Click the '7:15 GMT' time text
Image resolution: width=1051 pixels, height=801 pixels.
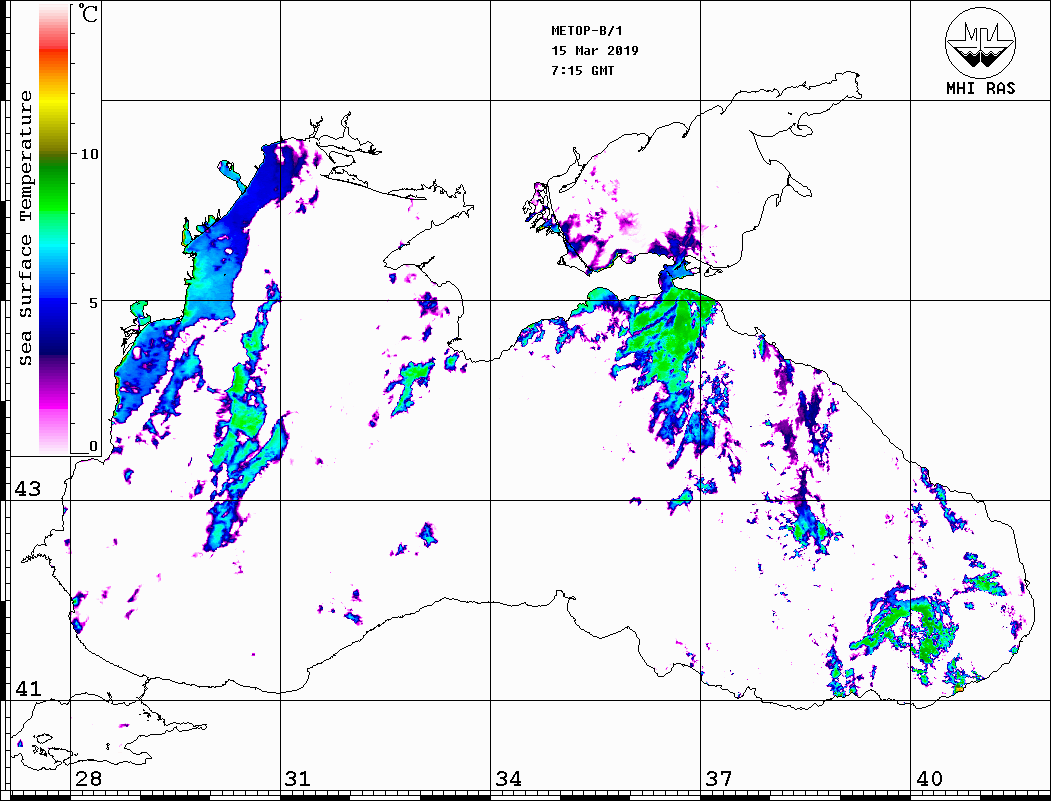[x=582, y=70]
